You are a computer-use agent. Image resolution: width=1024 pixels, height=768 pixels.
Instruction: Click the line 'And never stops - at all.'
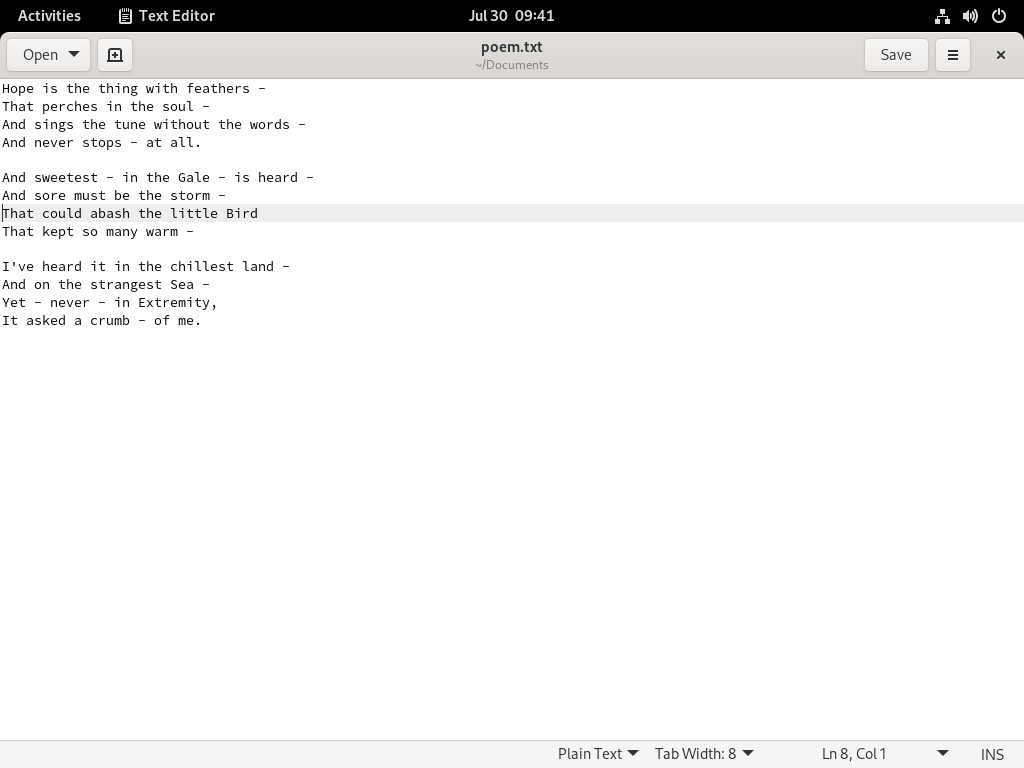pyautogui.click(x=102, y=142)
